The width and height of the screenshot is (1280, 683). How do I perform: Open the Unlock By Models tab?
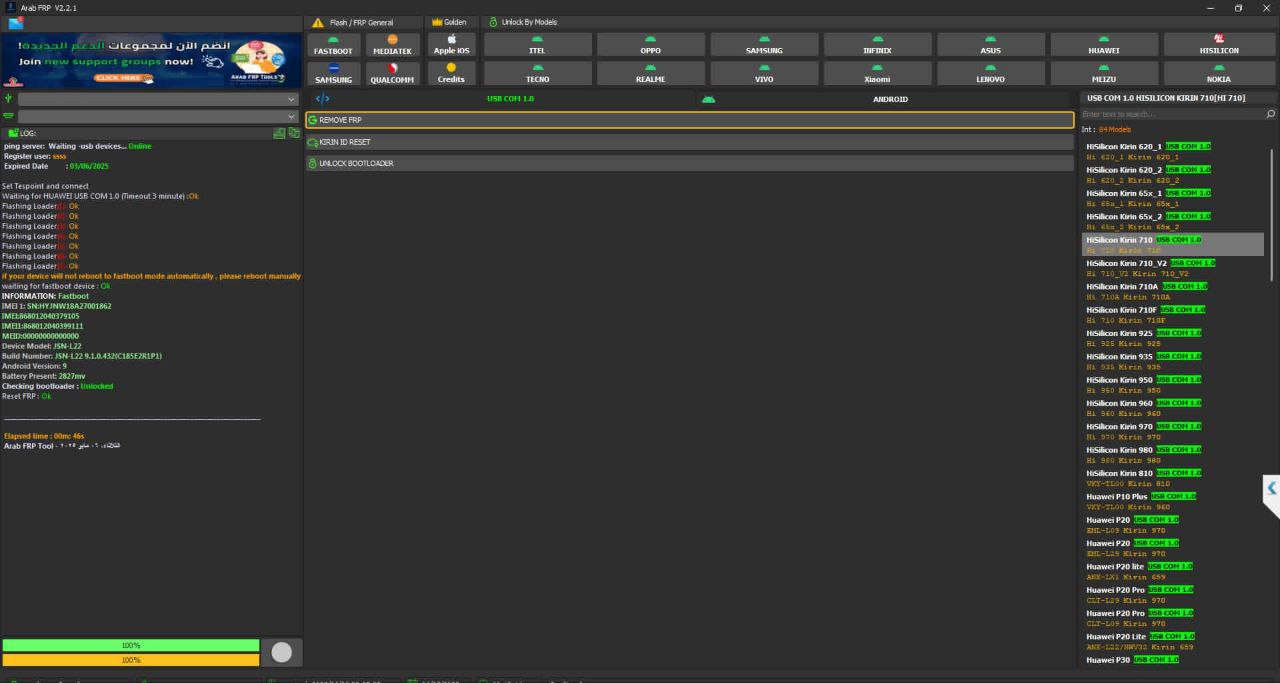[x=523, y=22]
